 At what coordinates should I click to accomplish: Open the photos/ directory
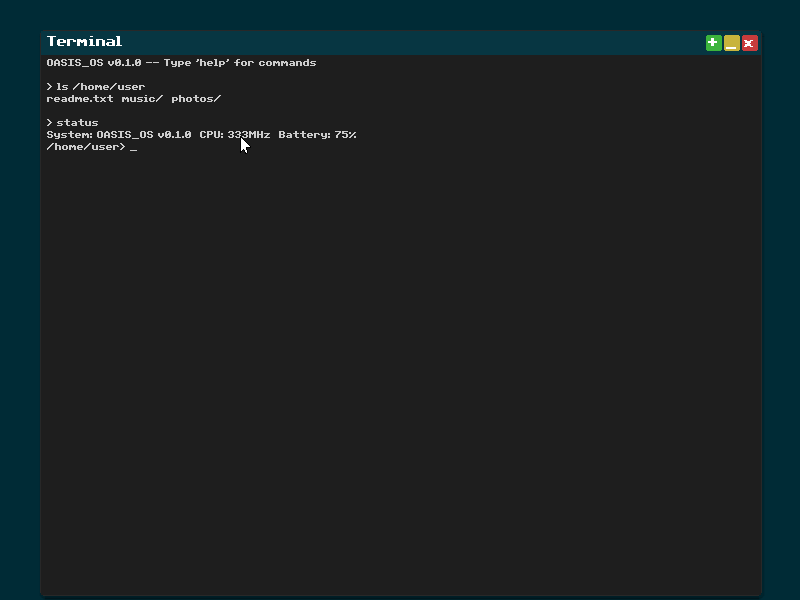pyautogui.click(x=196, y=98)
